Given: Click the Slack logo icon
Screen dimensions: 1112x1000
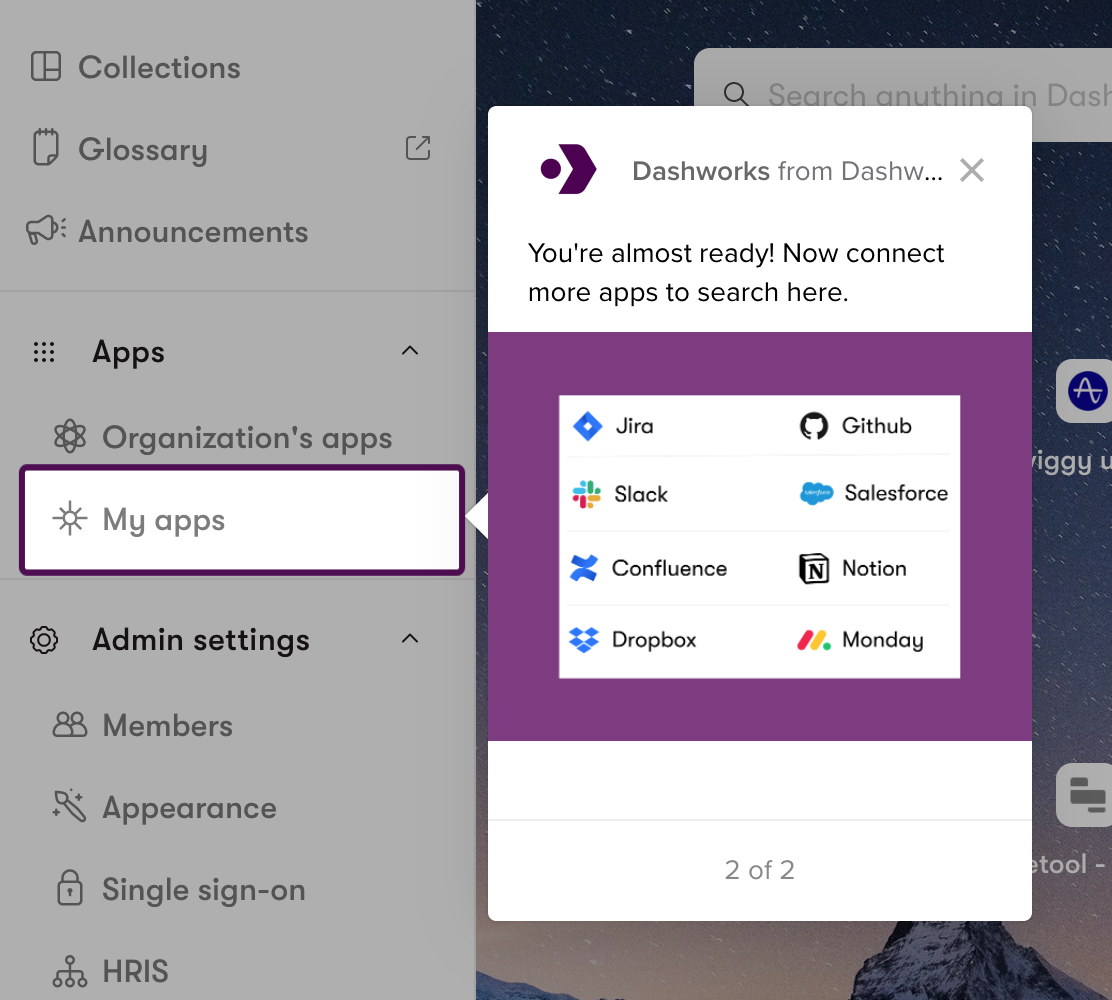Looking at the screenshot, I should pos(586,494).
